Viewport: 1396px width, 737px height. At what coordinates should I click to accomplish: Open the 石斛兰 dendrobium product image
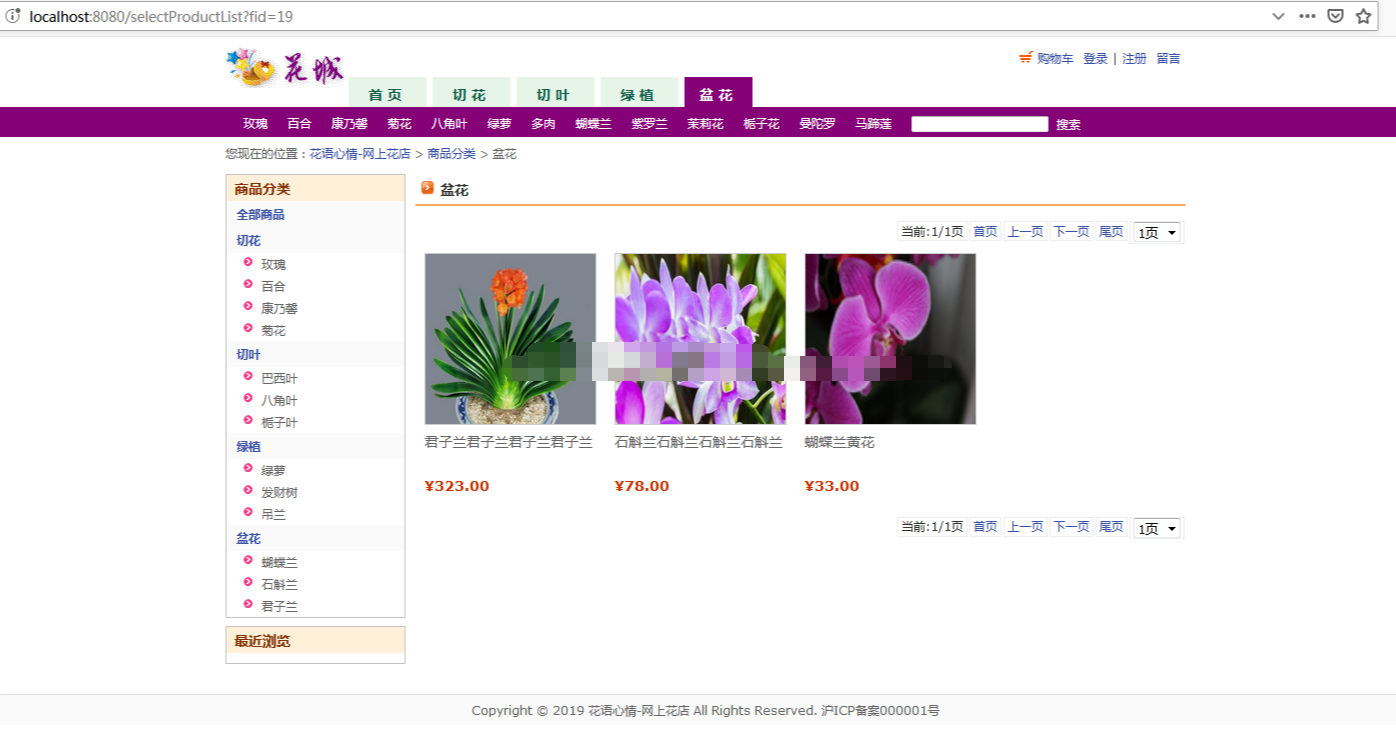tap(700, 339)
